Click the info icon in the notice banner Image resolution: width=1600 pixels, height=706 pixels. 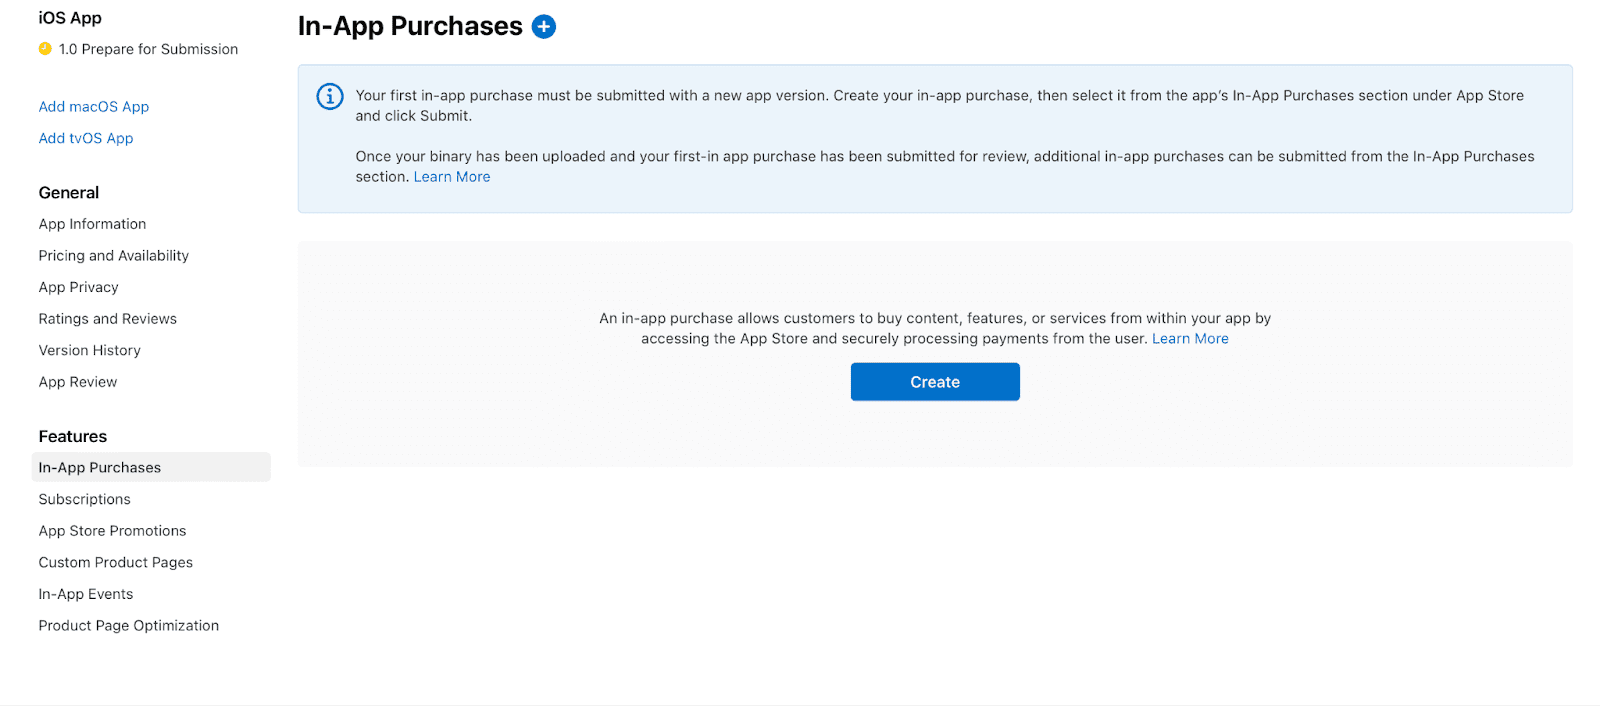[x=329, y=96]
